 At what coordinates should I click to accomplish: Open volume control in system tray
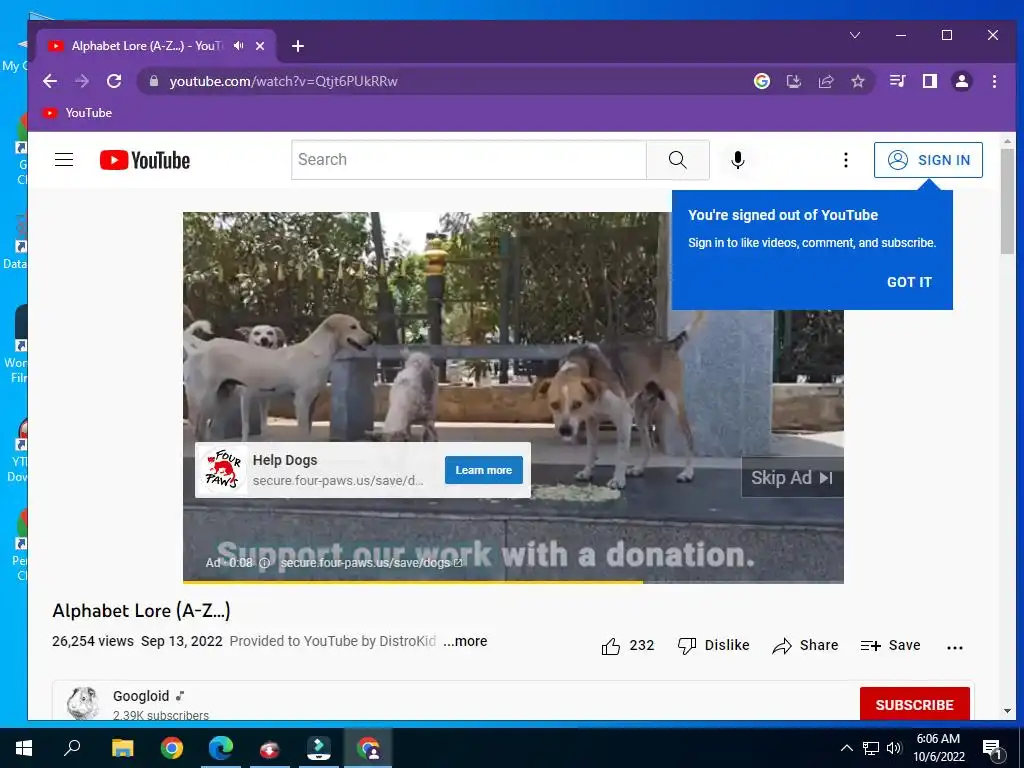pos(894,748)
